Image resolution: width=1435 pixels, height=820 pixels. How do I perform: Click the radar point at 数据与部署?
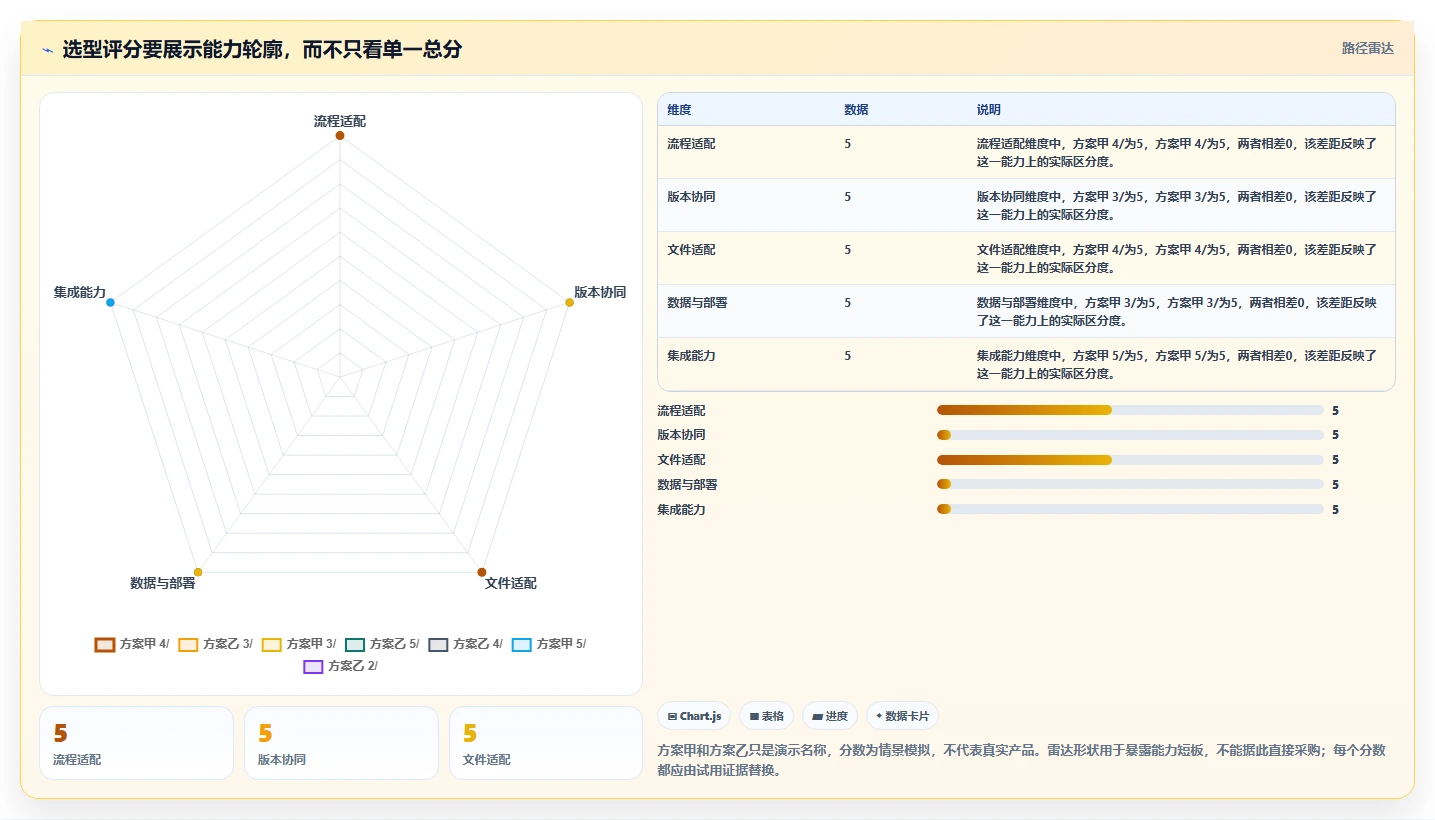pyautogui.click(x=198, y=572)
